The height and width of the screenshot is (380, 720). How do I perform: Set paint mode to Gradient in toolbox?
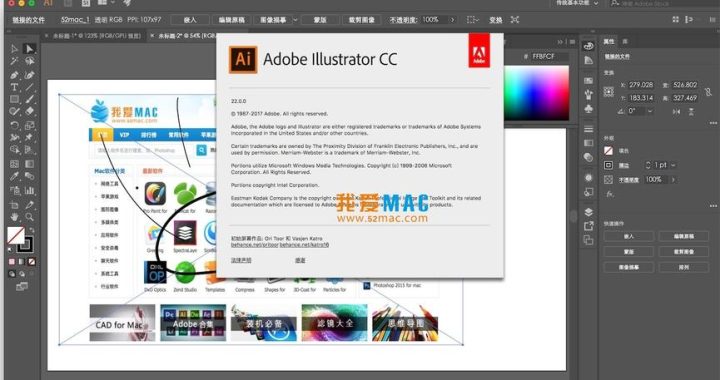(x=22, y=262)
